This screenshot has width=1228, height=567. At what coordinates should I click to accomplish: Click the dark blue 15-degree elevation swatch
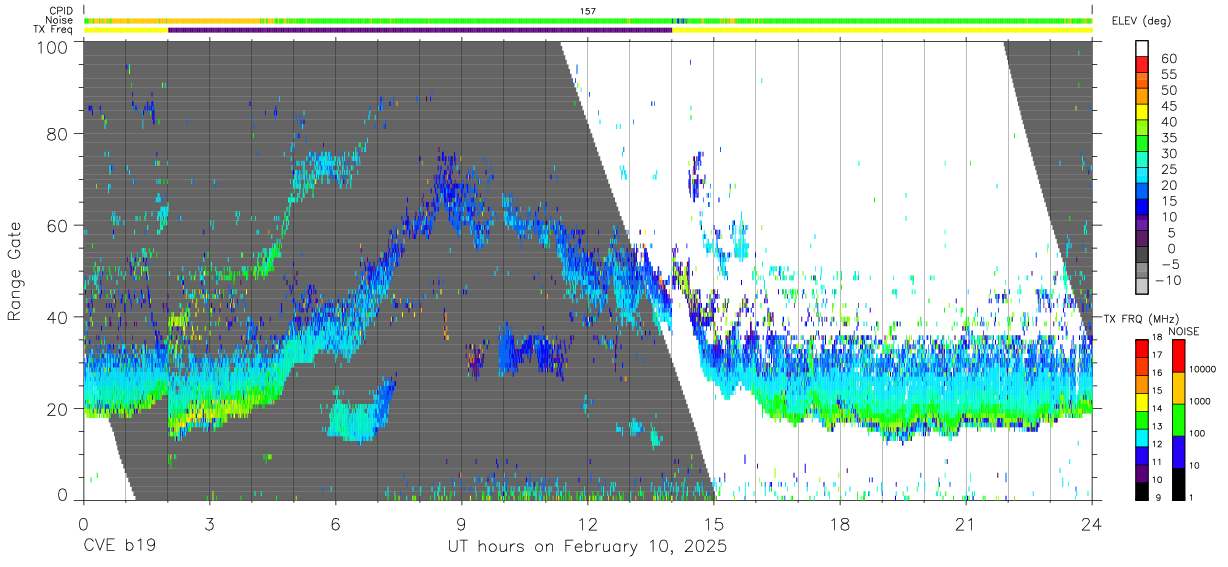point(1142,209)
